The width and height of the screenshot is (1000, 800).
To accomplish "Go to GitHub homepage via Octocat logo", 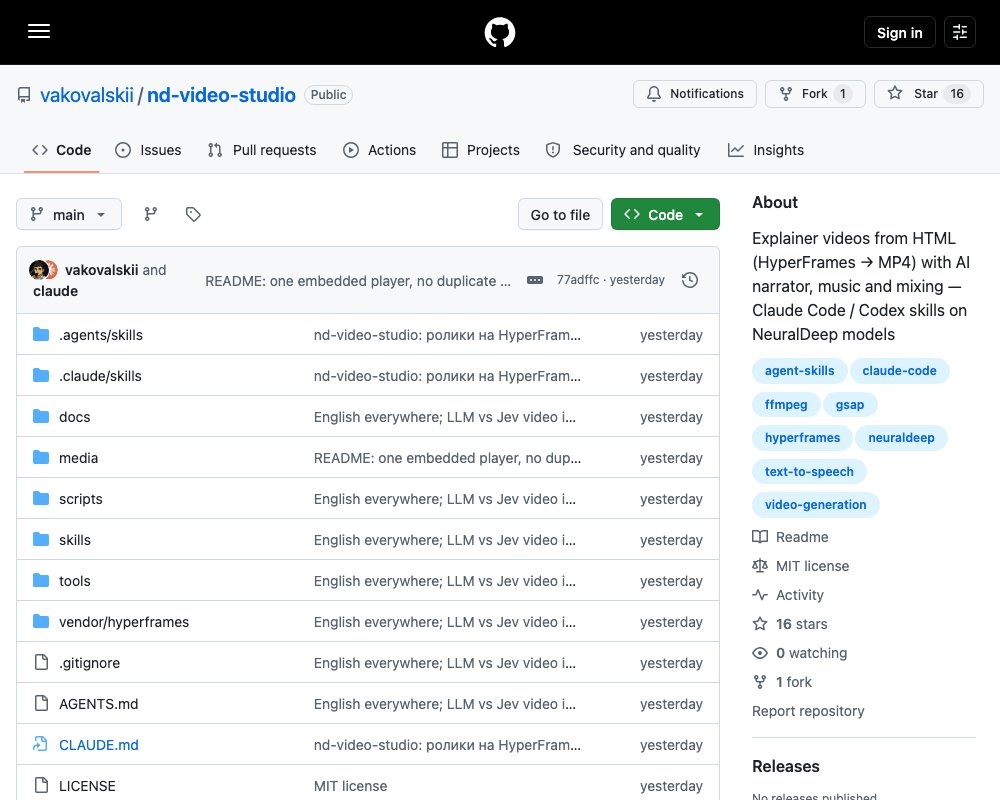I will (x=500, y=32).
